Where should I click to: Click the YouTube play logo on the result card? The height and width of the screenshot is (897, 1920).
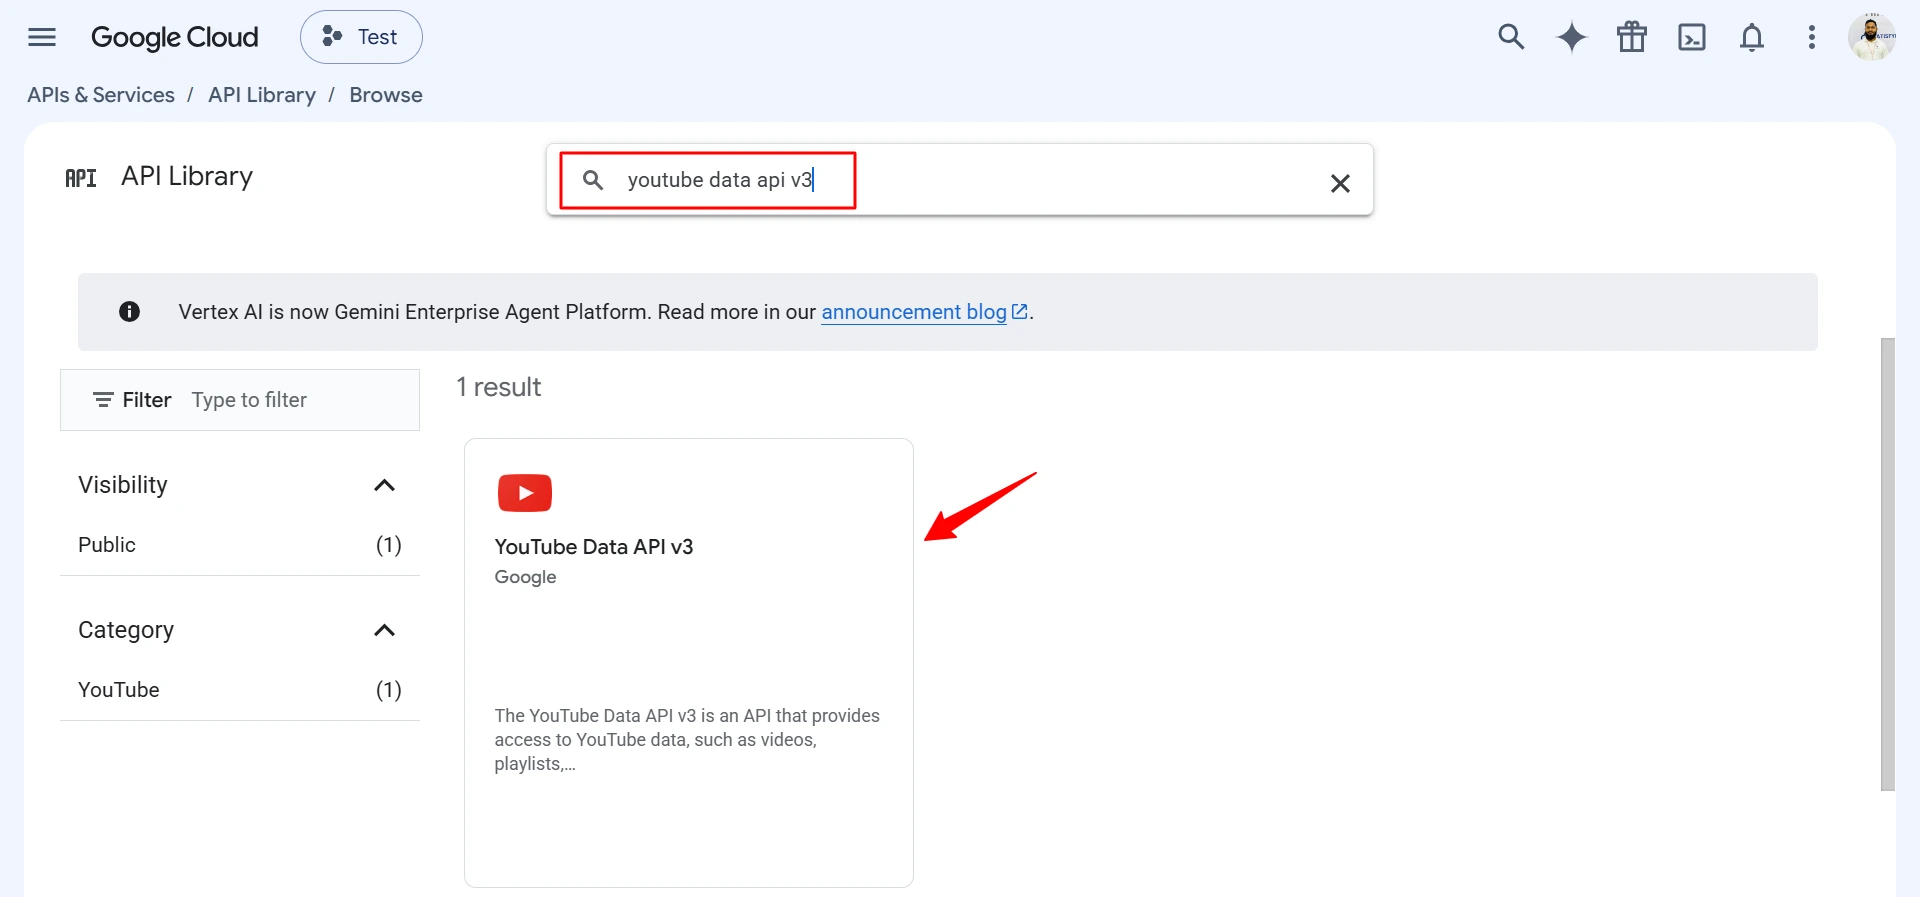[525, 493]
